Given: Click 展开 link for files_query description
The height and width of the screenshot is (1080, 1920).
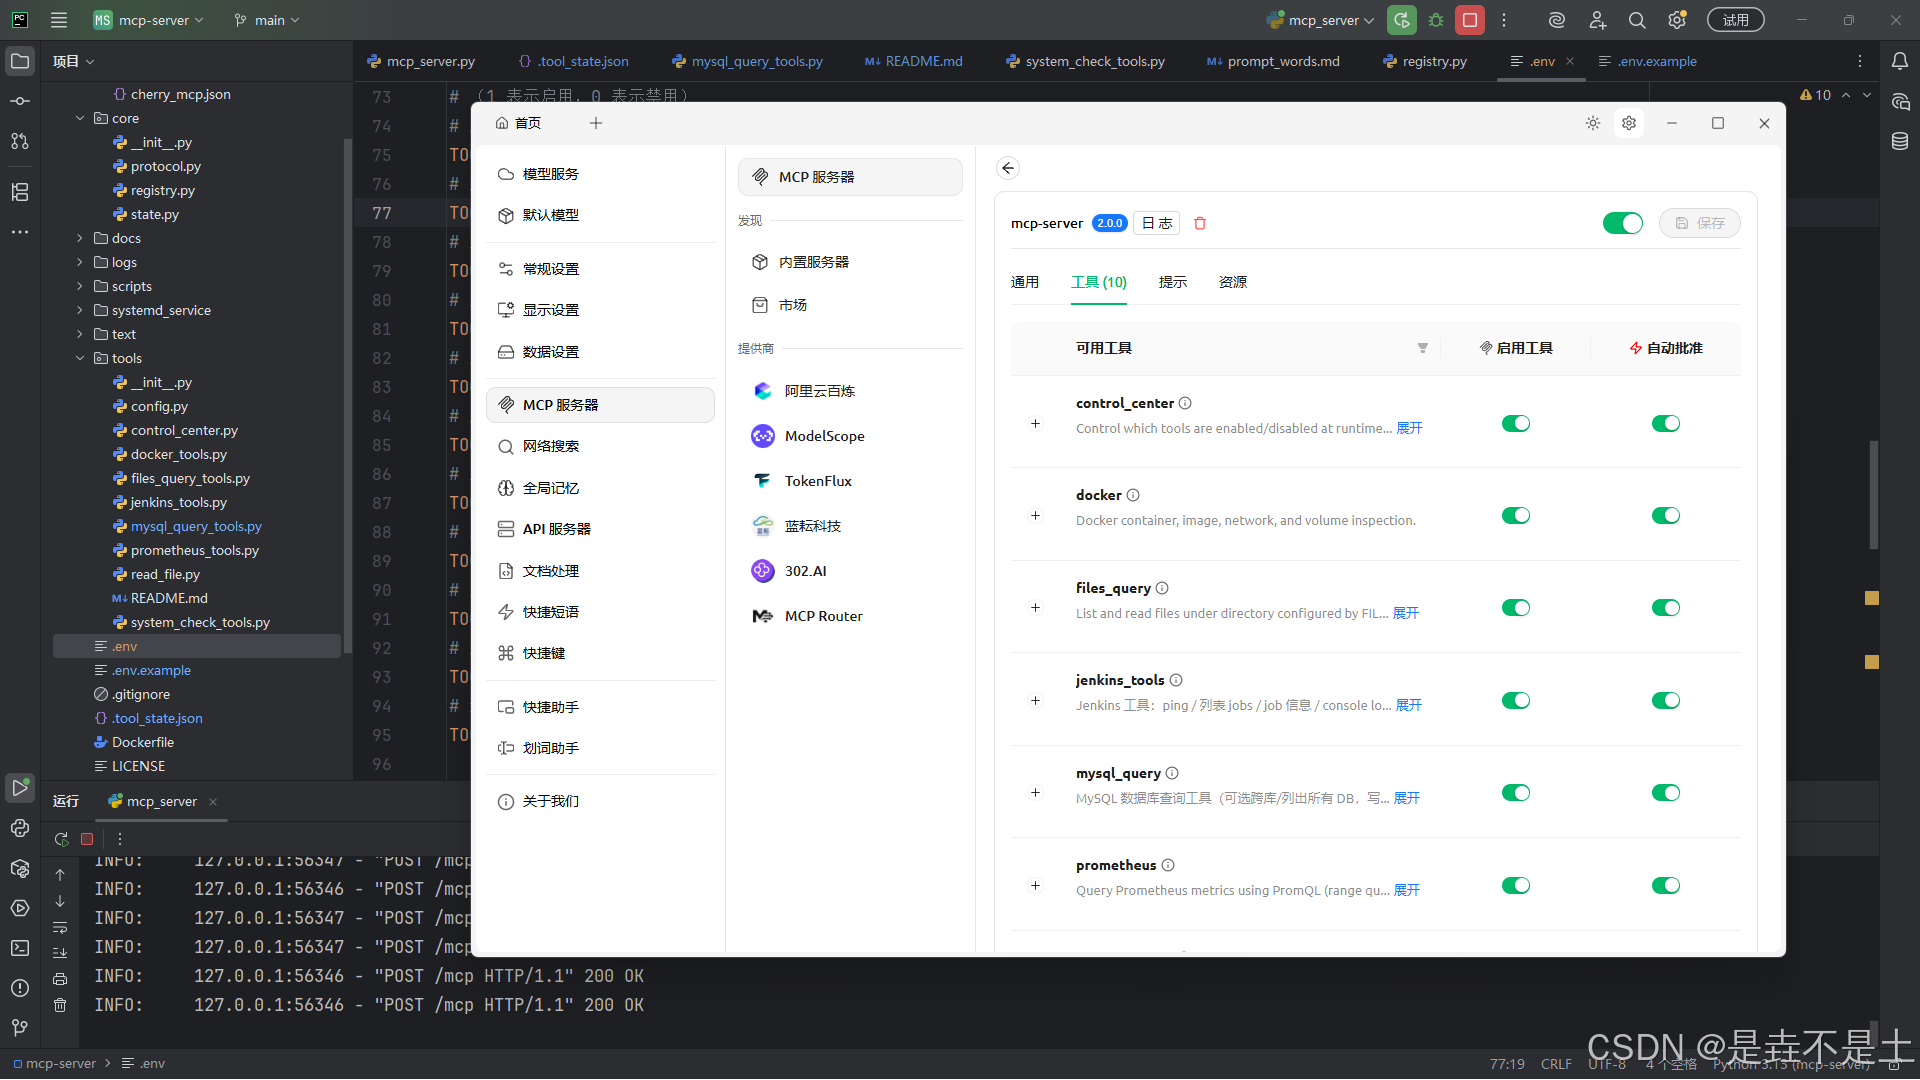Looking at the screenshot, I should pos(1405,613).
